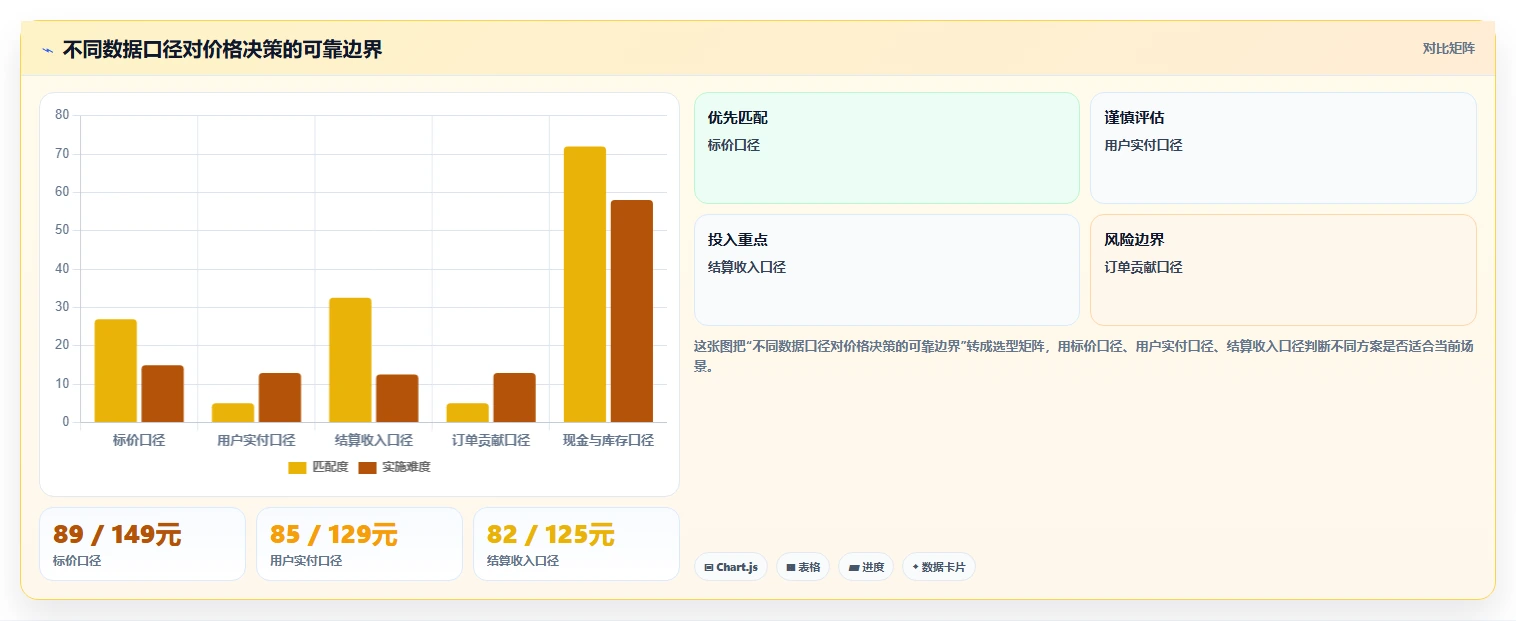1516x621 pixels.
Task: Click the 匹配度 bar for 现金与库存口径
Action: click(585, 284)
